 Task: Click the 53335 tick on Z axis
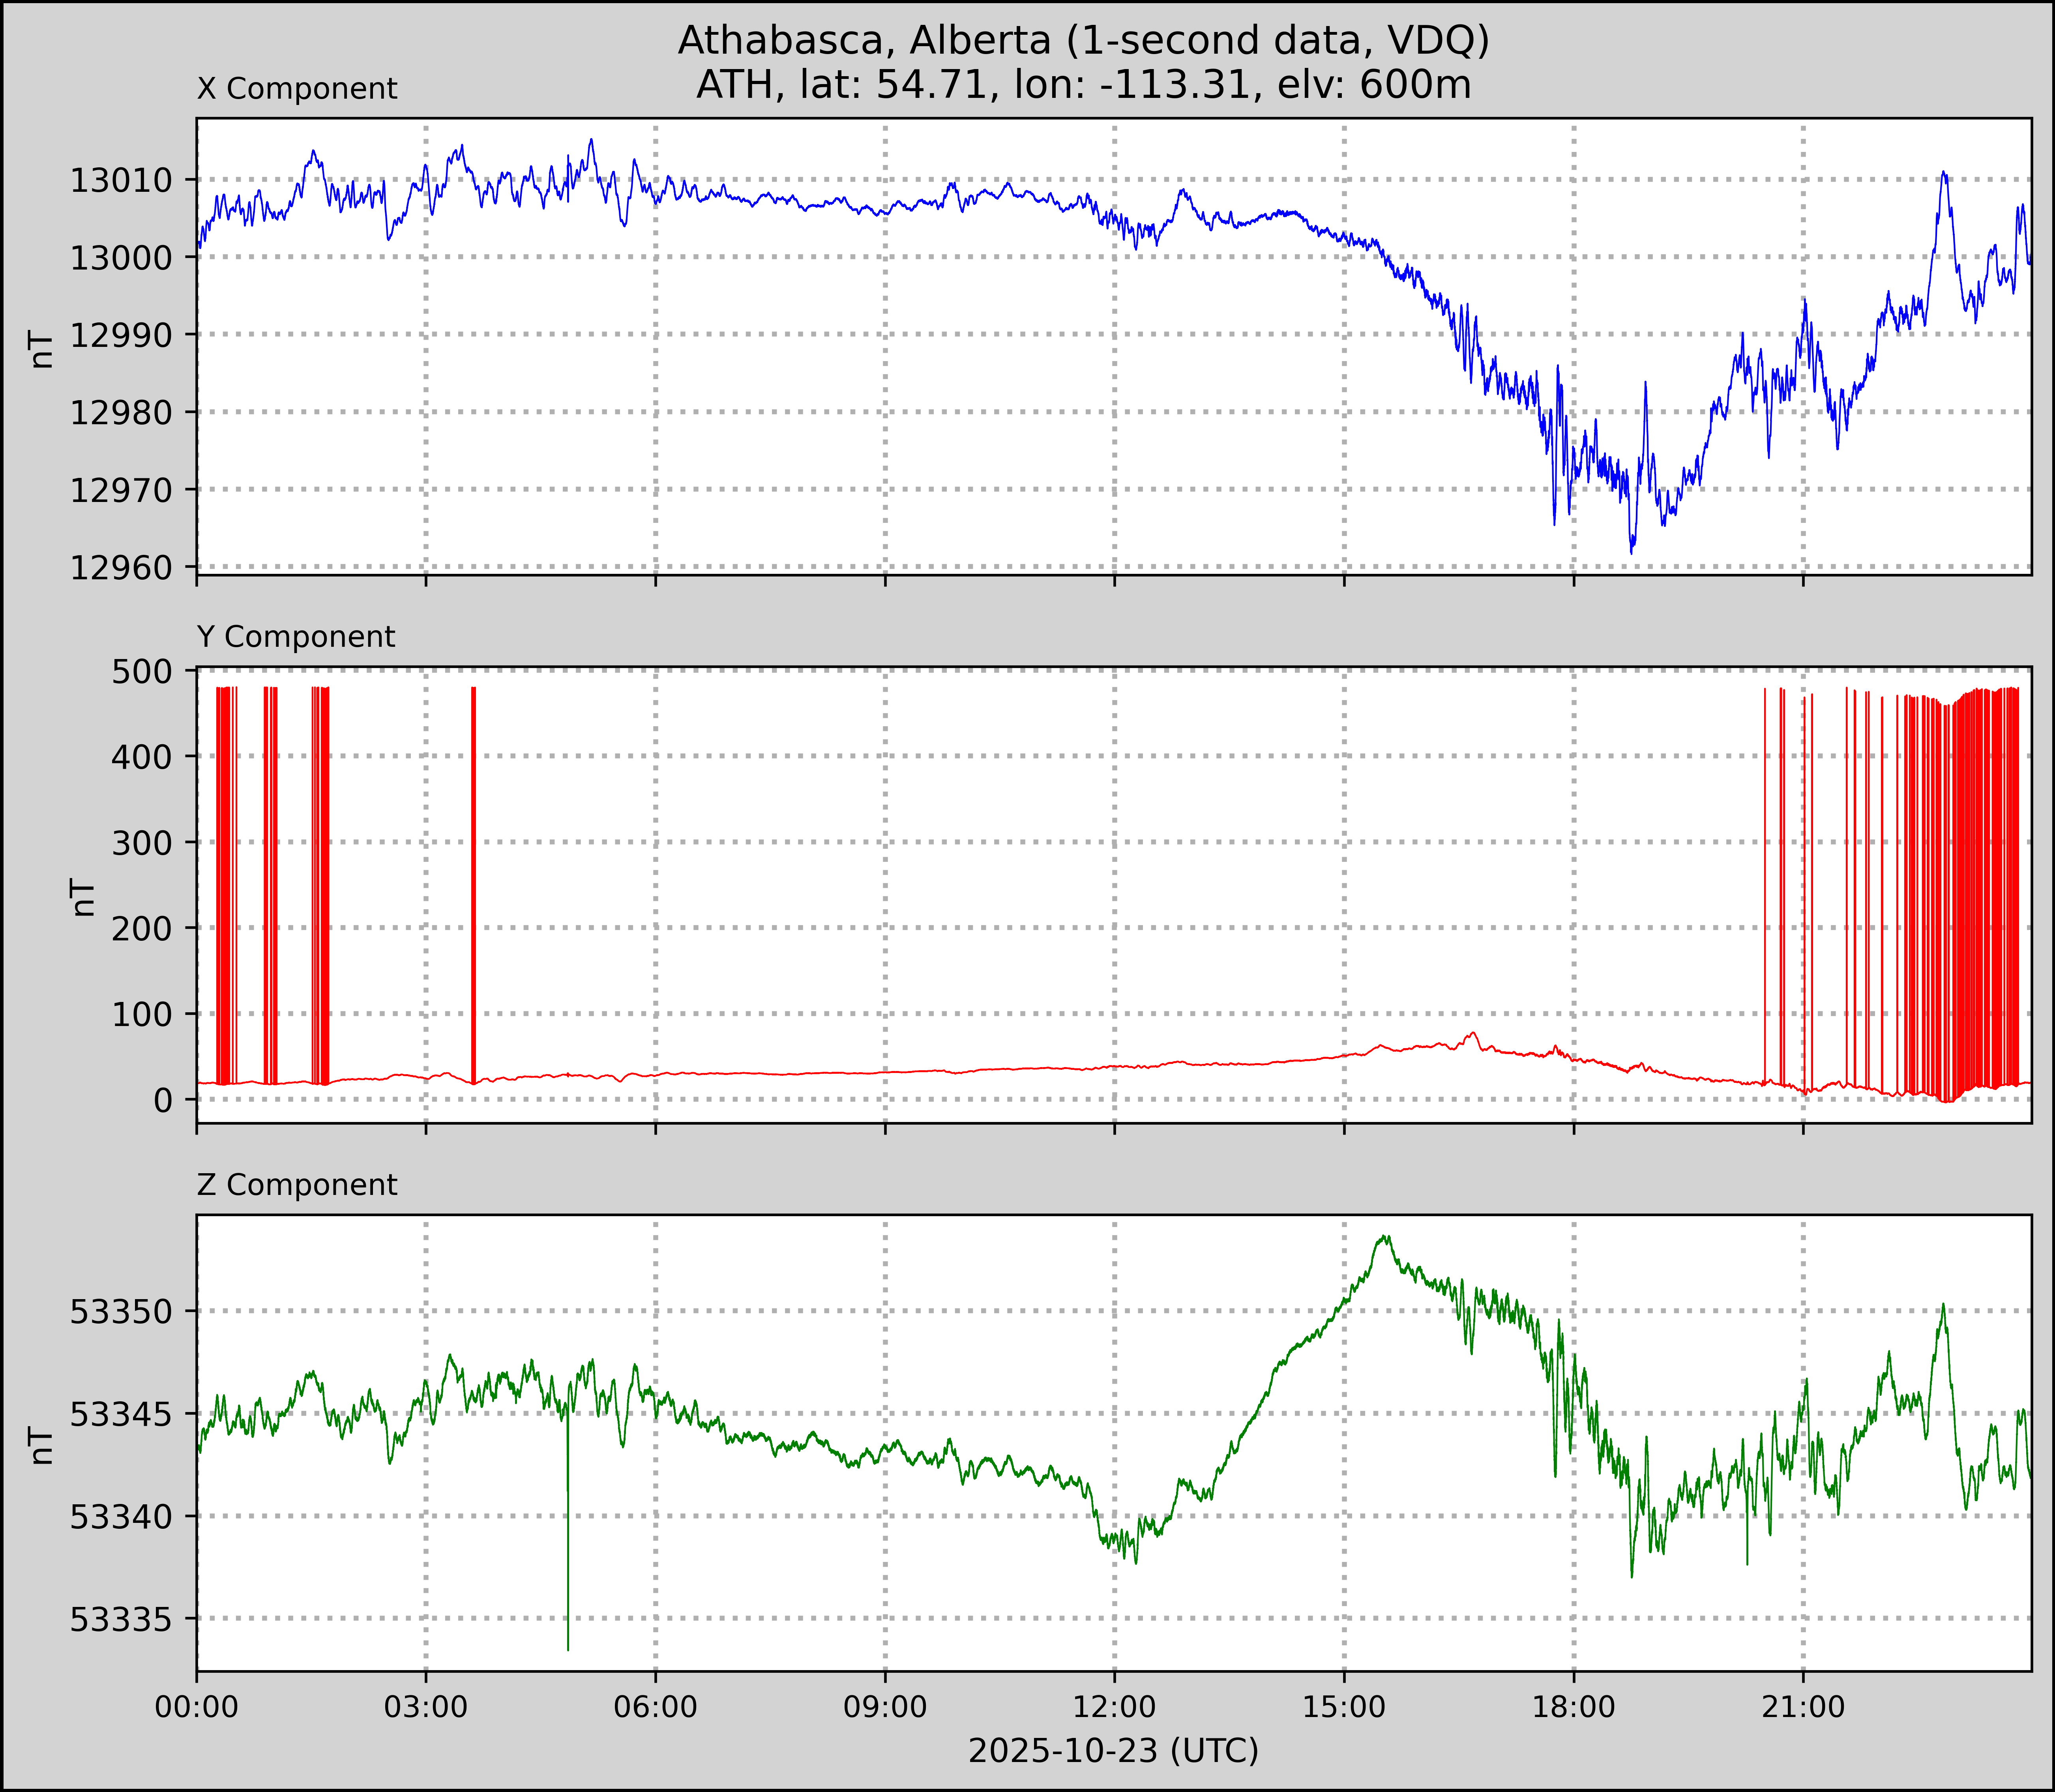pyautogui.click(x=121, y=1619)
